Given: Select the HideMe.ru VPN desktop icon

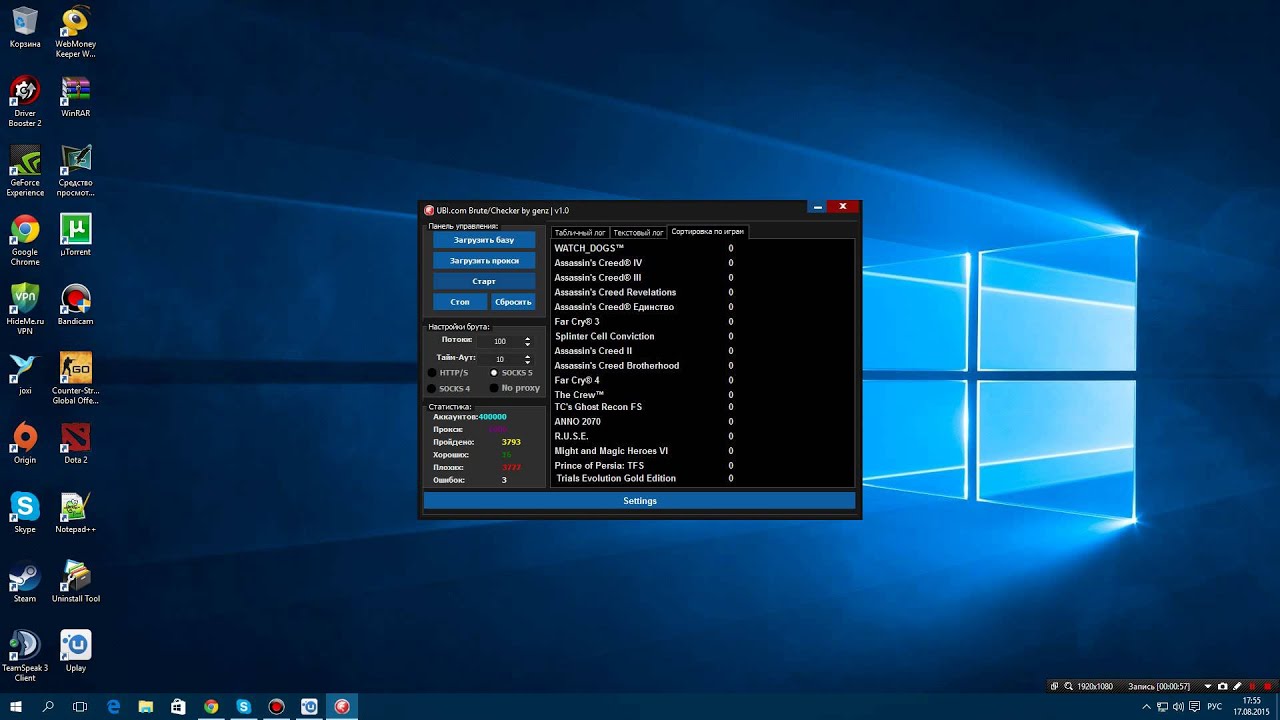Looking at the screenshot, I should tap(25, 308).
